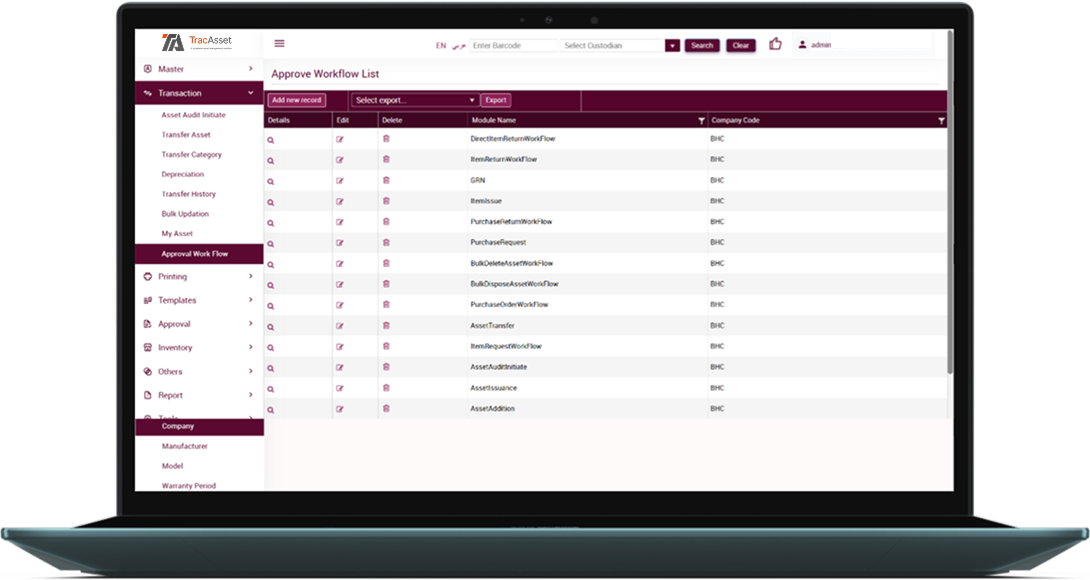
Task: Click the thumbs-up icon in header
Action: pyautogui.click(x=775, y=44)
